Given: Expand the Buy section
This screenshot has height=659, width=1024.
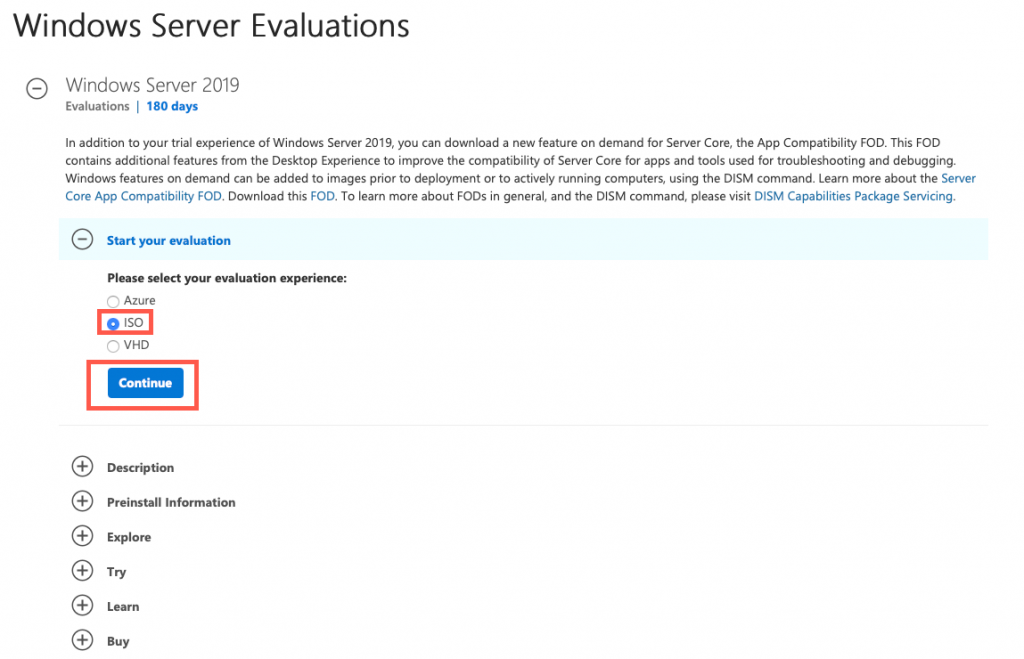Looking at the screenshot, I should tap(82, 639).
